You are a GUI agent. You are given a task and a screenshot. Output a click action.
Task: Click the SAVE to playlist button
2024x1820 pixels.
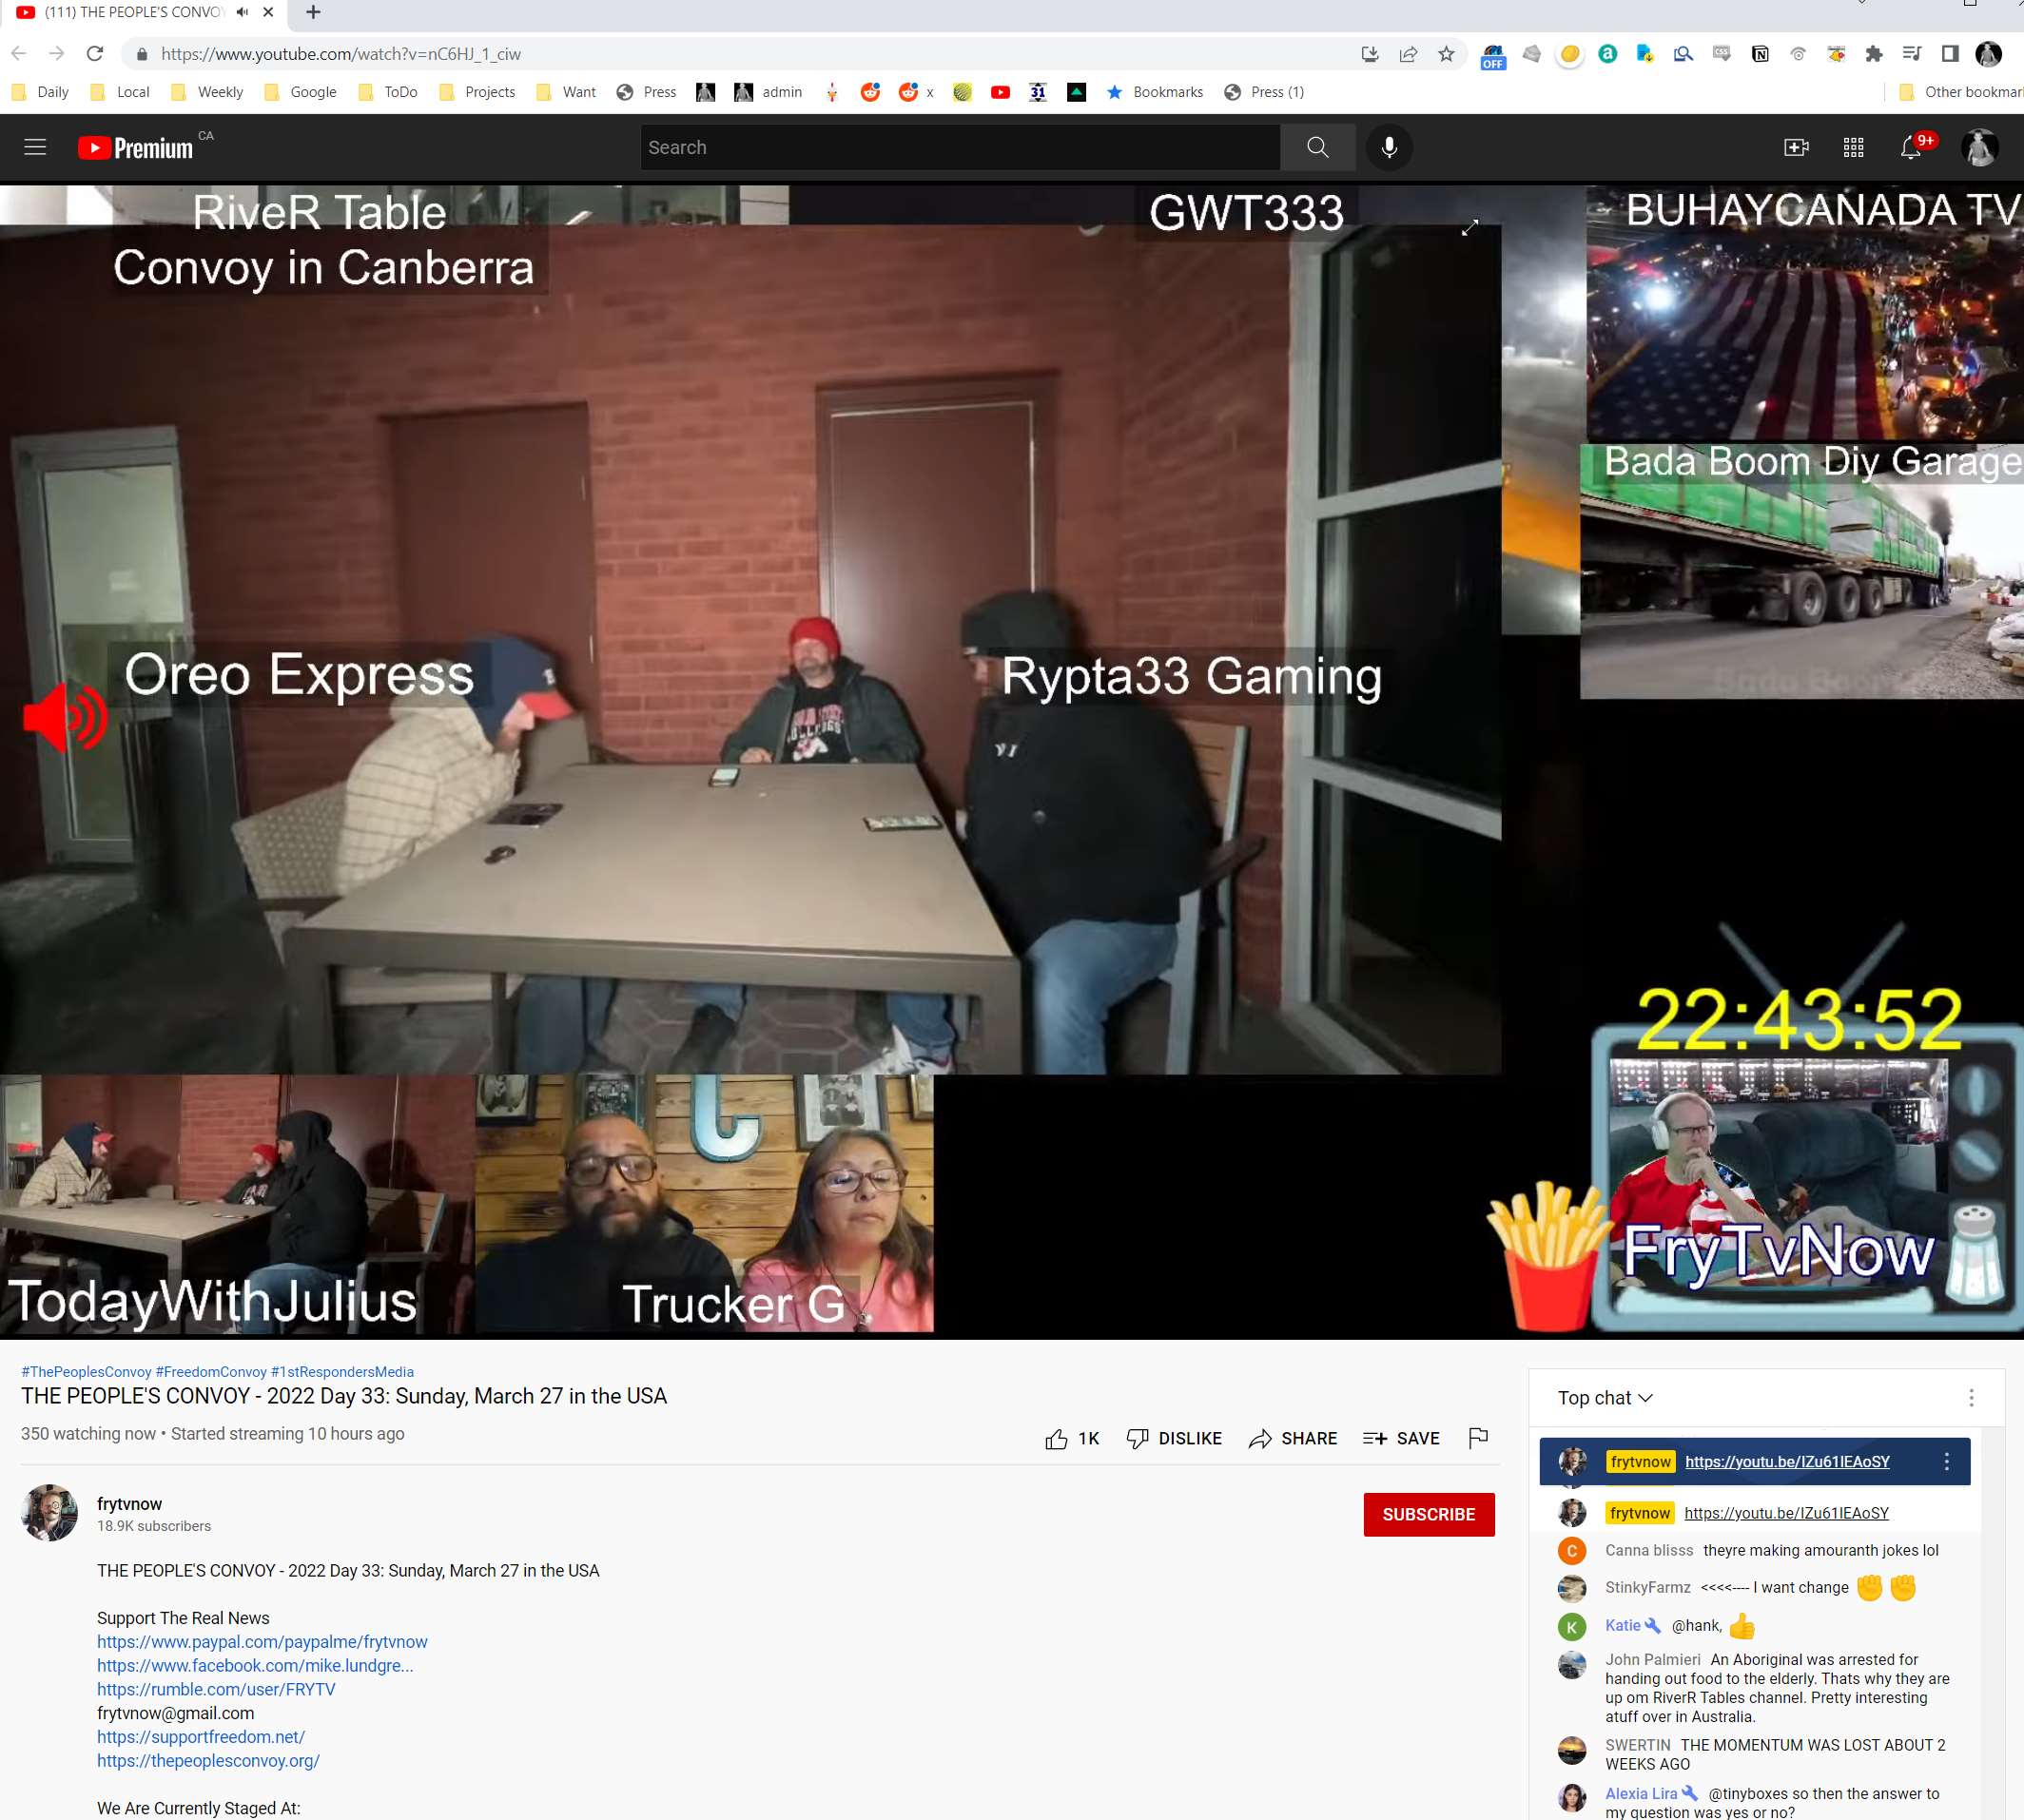[1401, 1438]
